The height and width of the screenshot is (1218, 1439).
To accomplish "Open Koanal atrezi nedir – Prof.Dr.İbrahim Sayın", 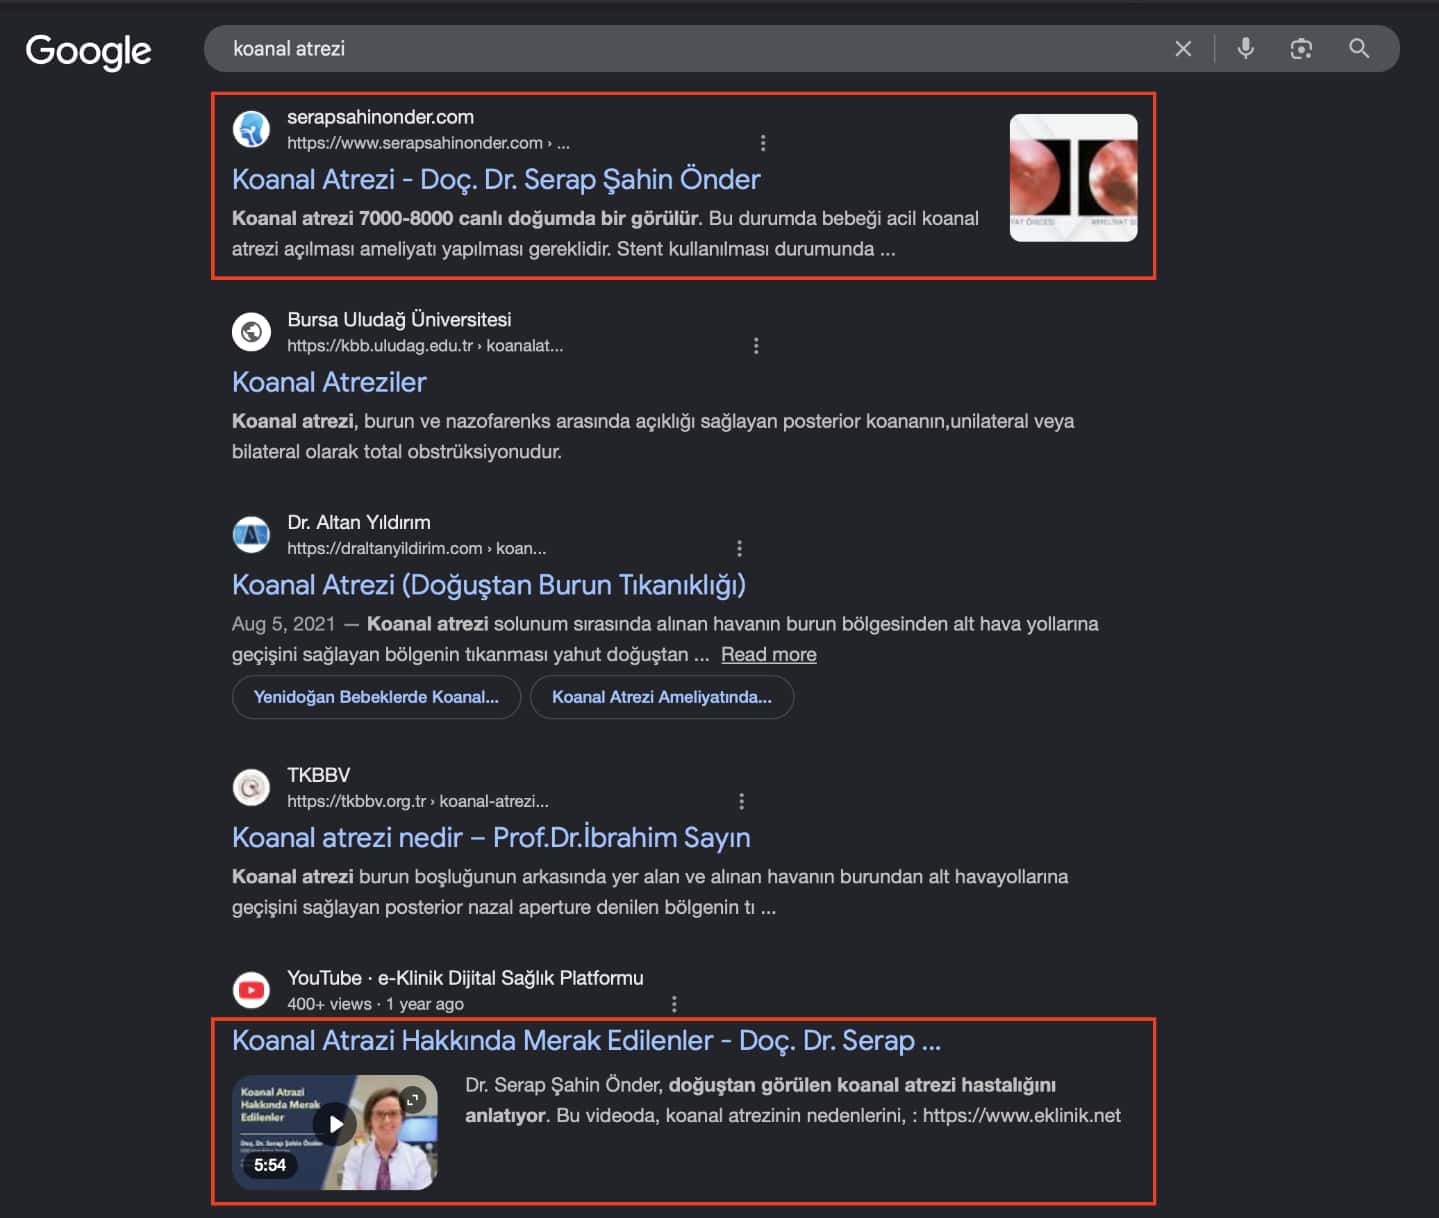I will [491, 838].
